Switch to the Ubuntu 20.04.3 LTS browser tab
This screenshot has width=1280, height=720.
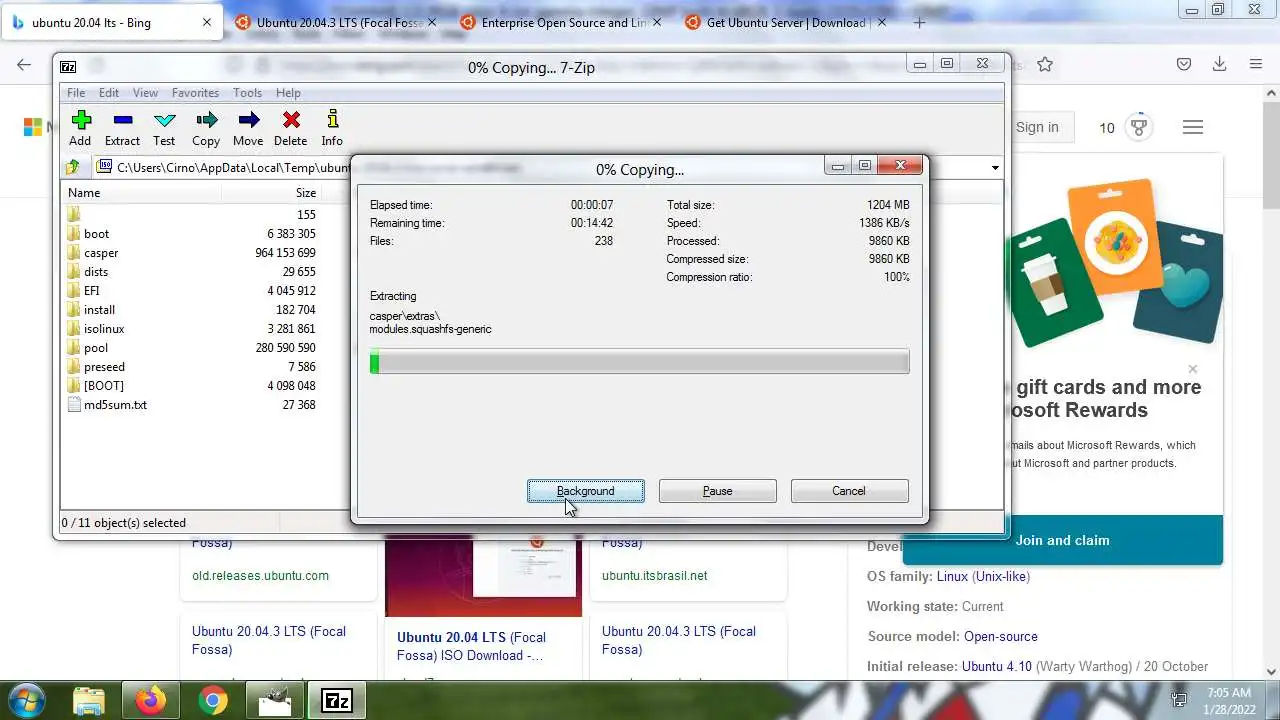pos(338,22)
